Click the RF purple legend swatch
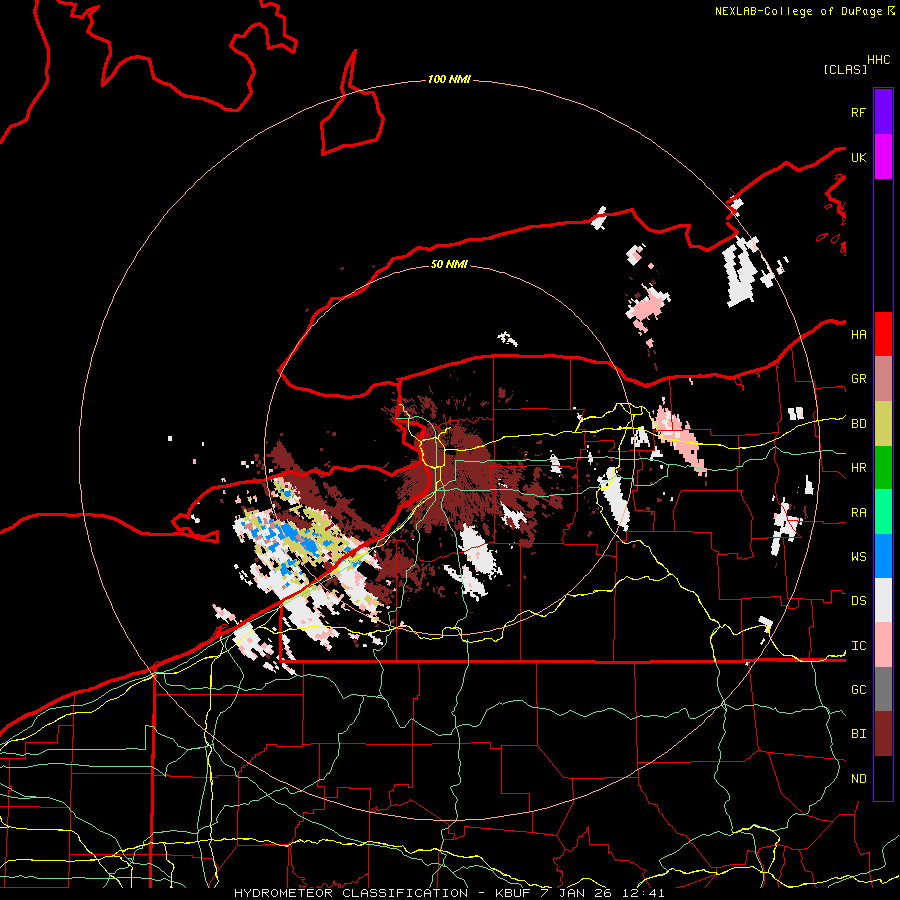900x900 pixels. pos(883,112)
